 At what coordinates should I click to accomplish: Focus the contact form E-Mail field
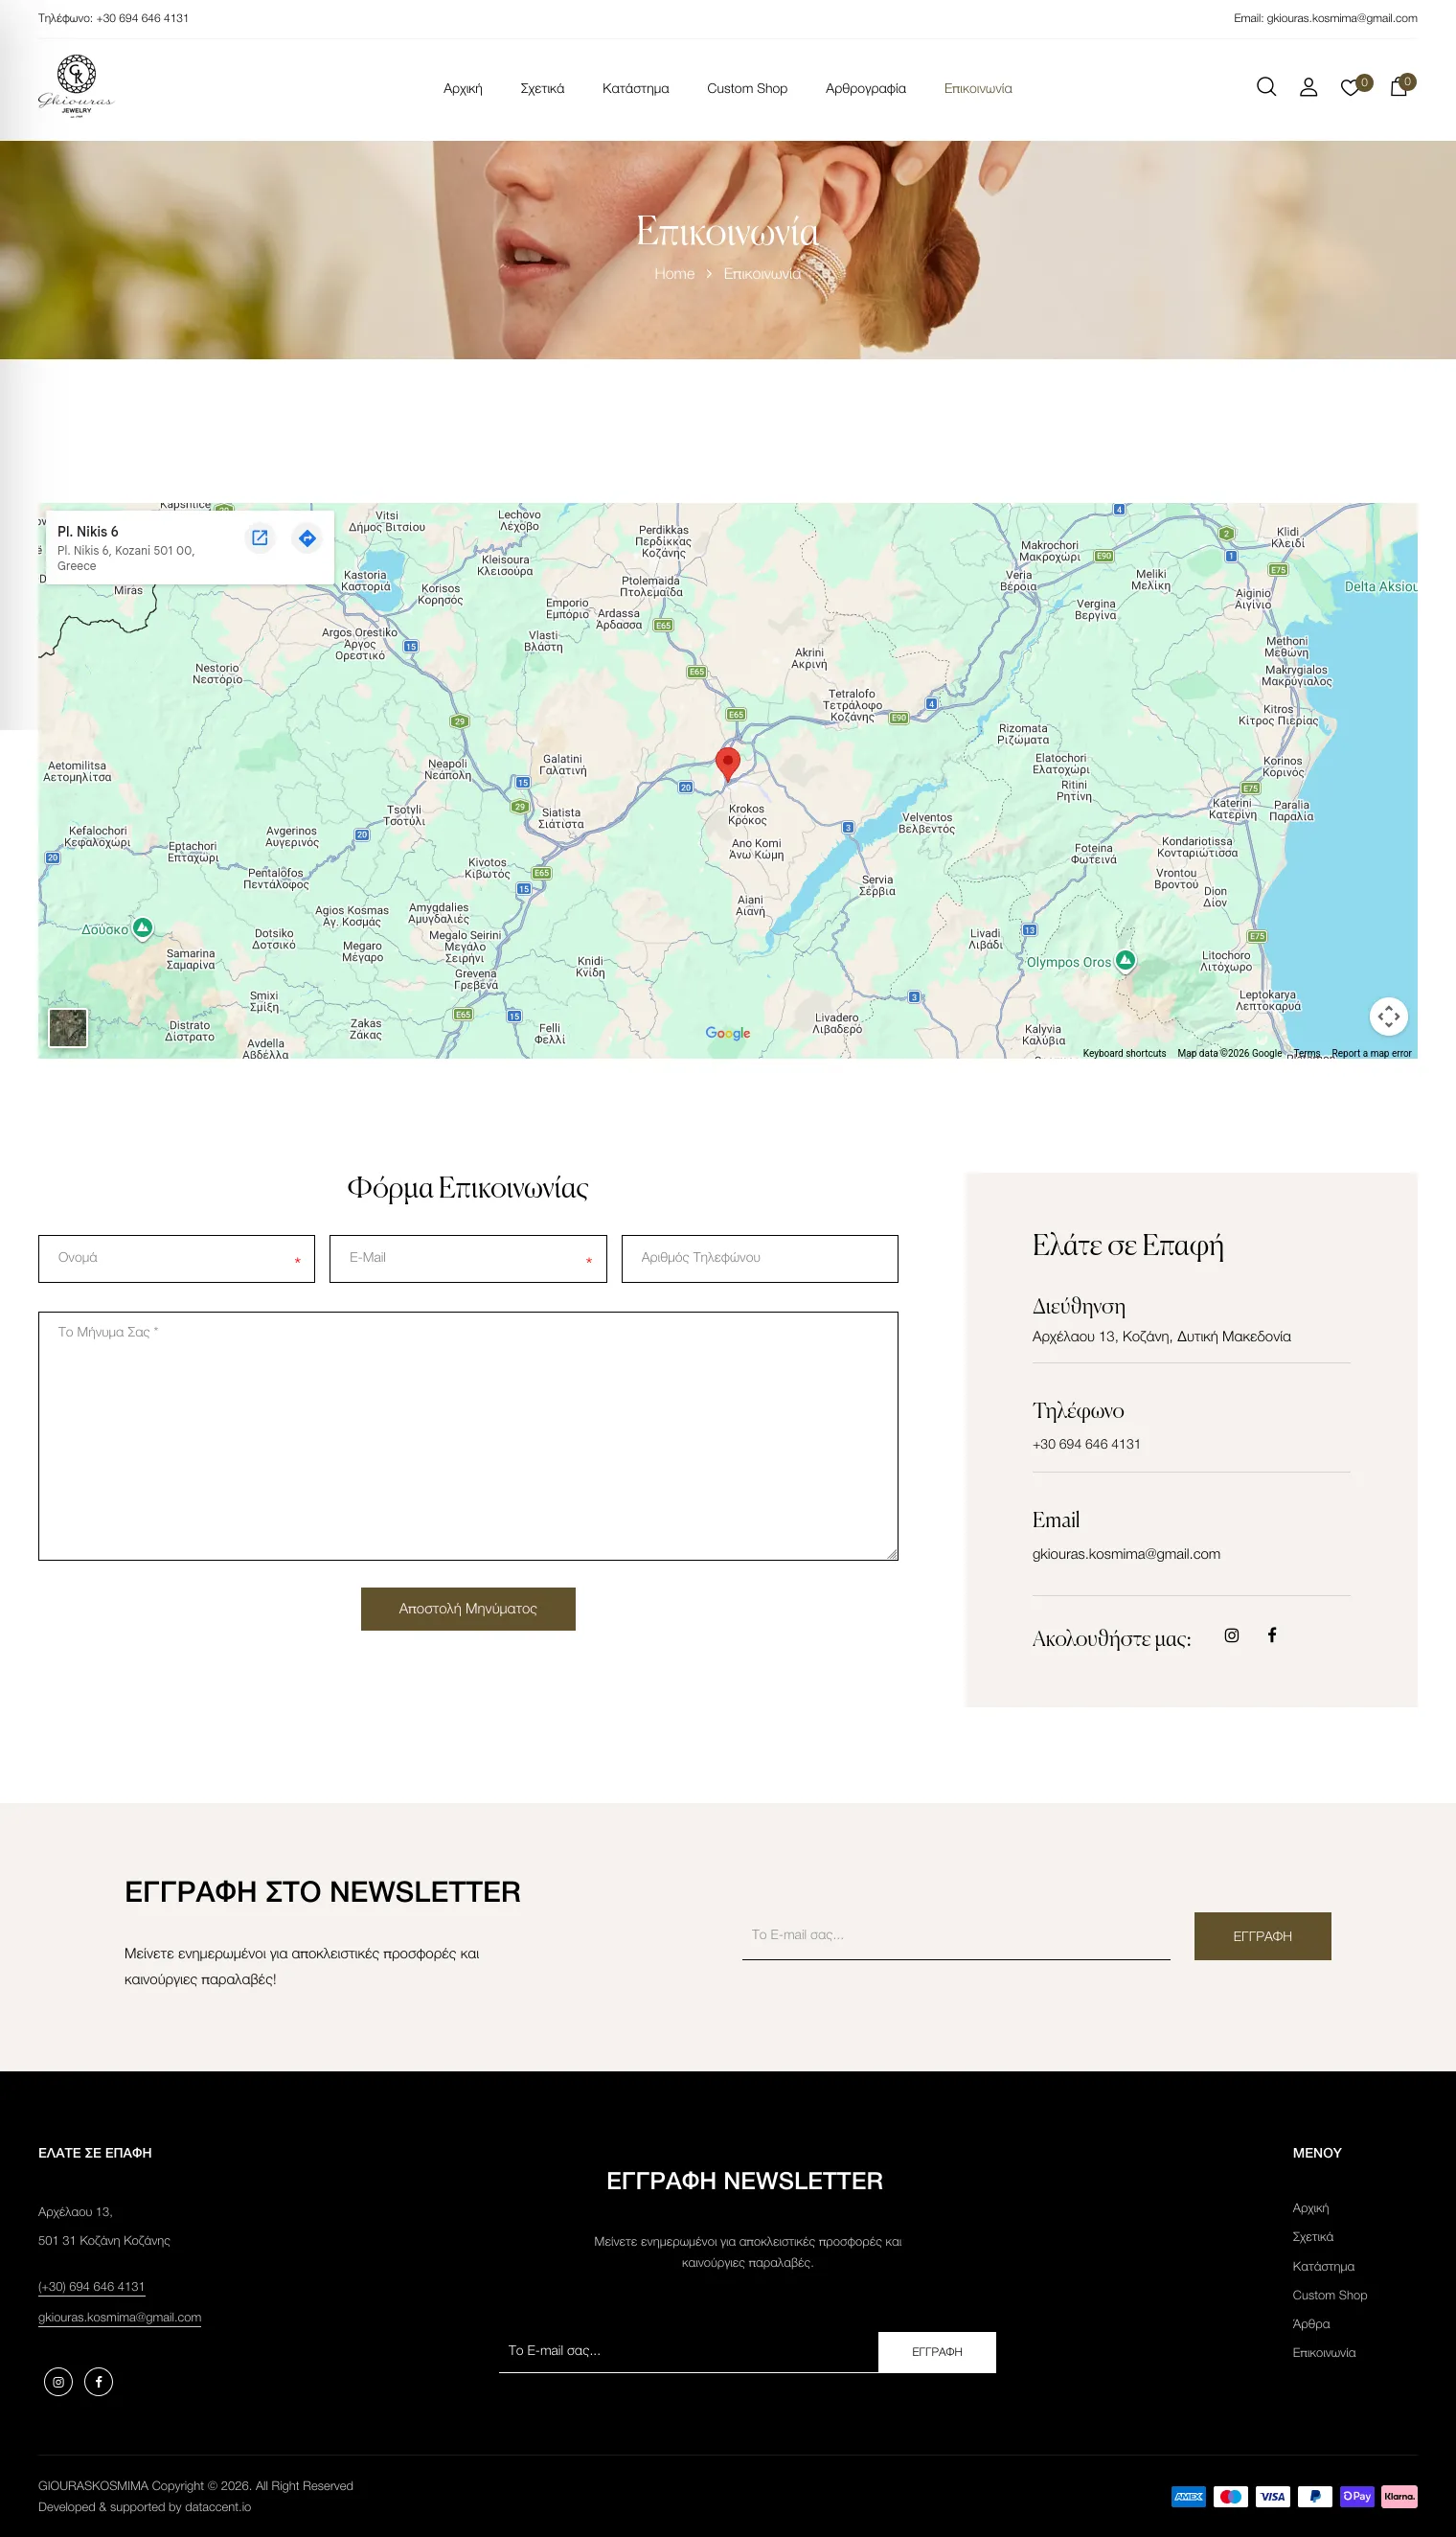click(x=468, y=1258)
